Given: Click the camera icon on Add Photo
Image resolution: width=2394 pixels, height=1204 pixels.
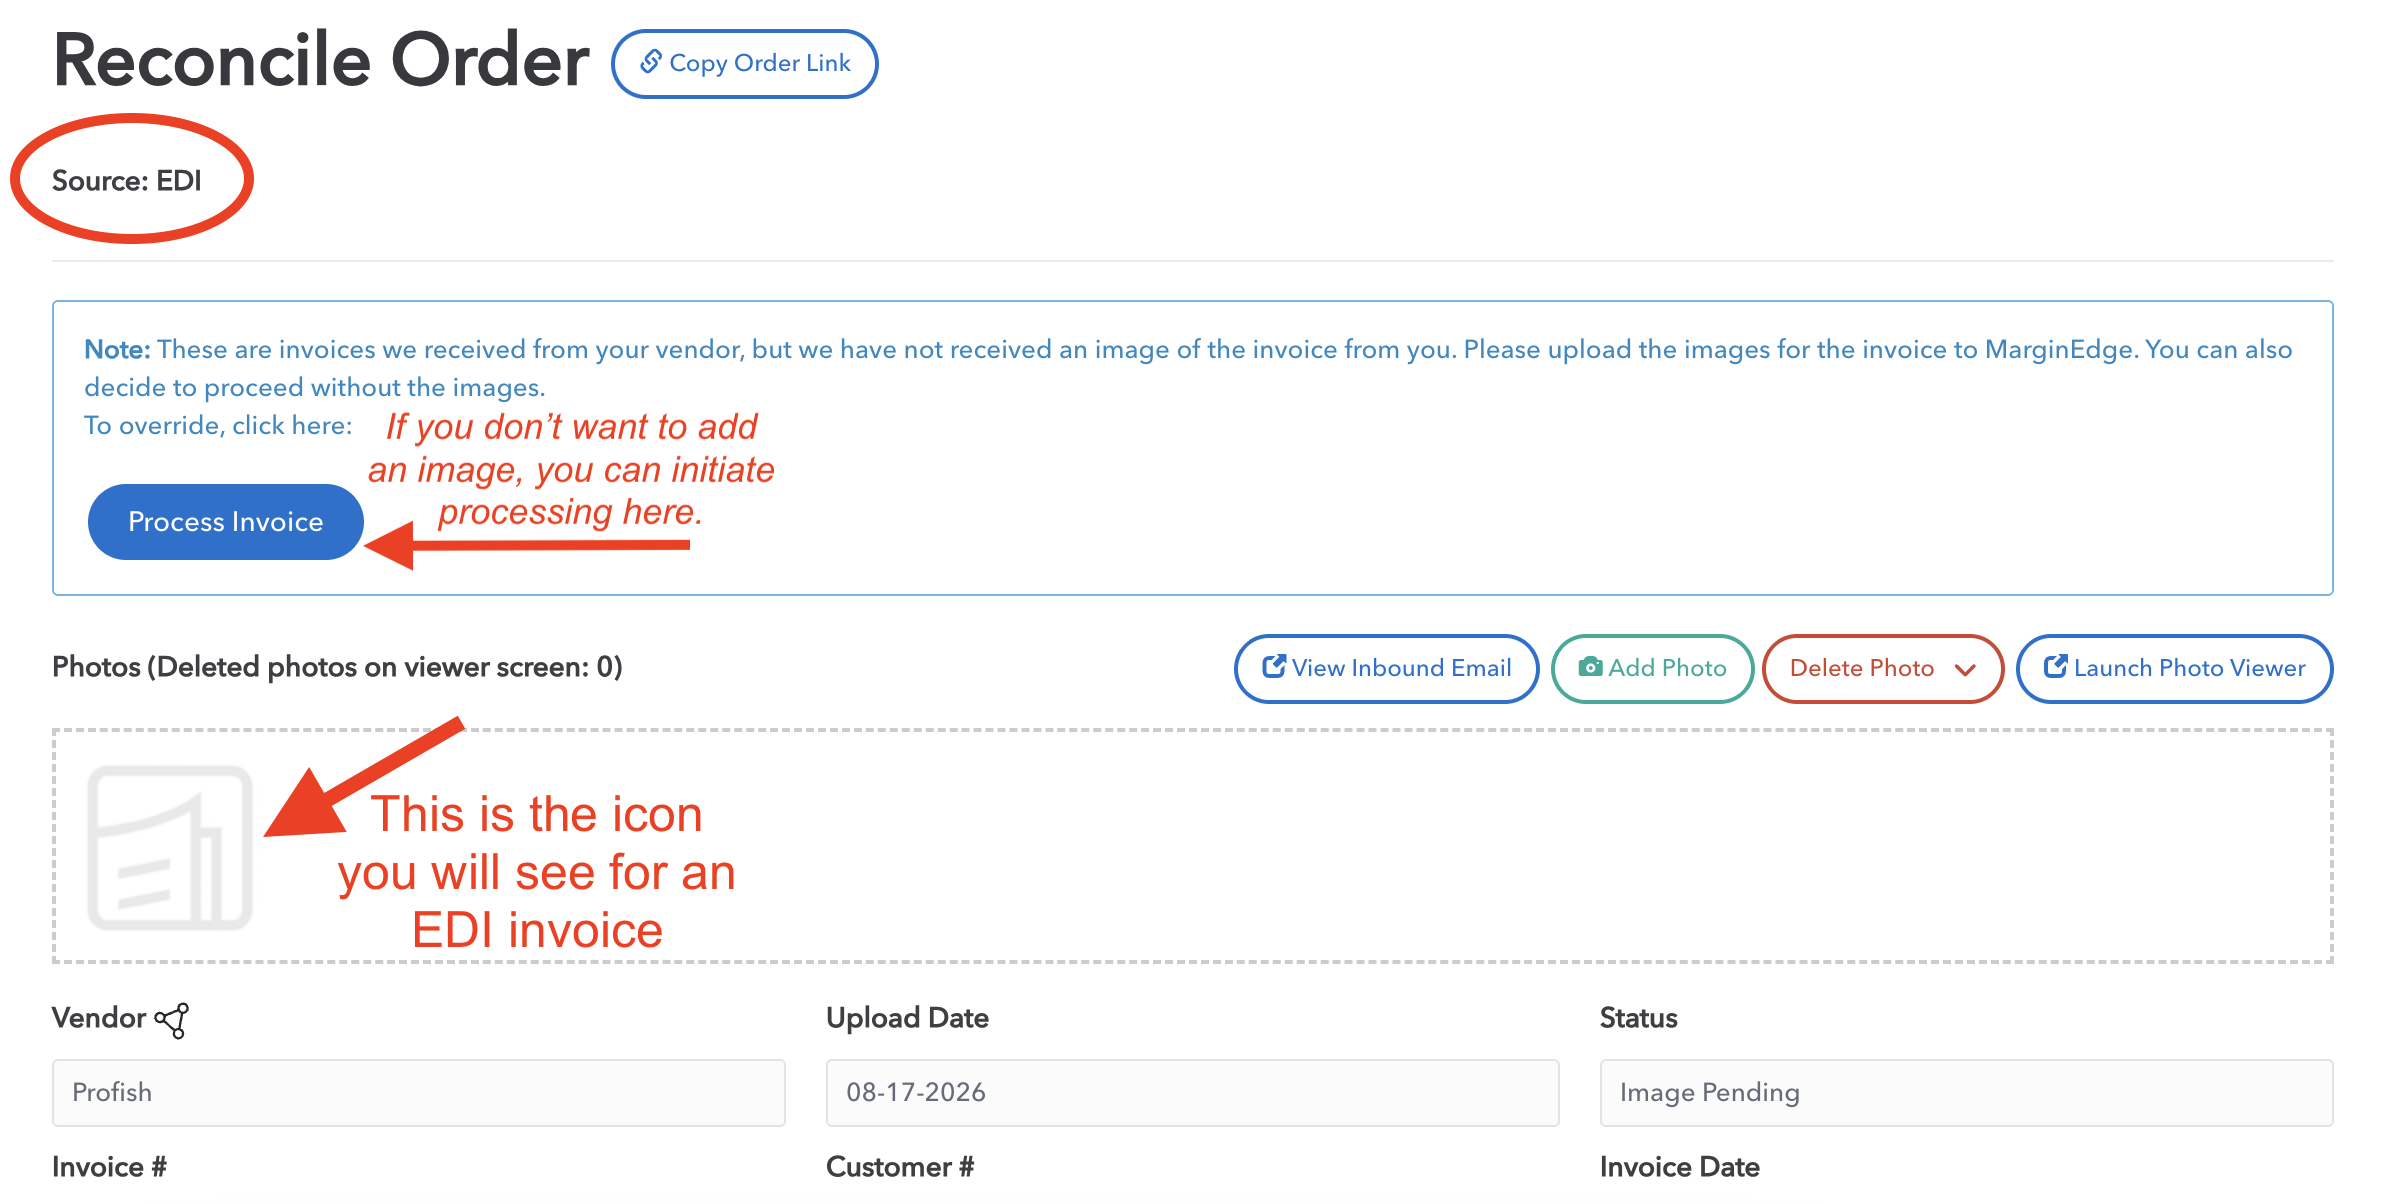Looking at the screenshot, I should pyautogui.click(x=1590, y=667).
